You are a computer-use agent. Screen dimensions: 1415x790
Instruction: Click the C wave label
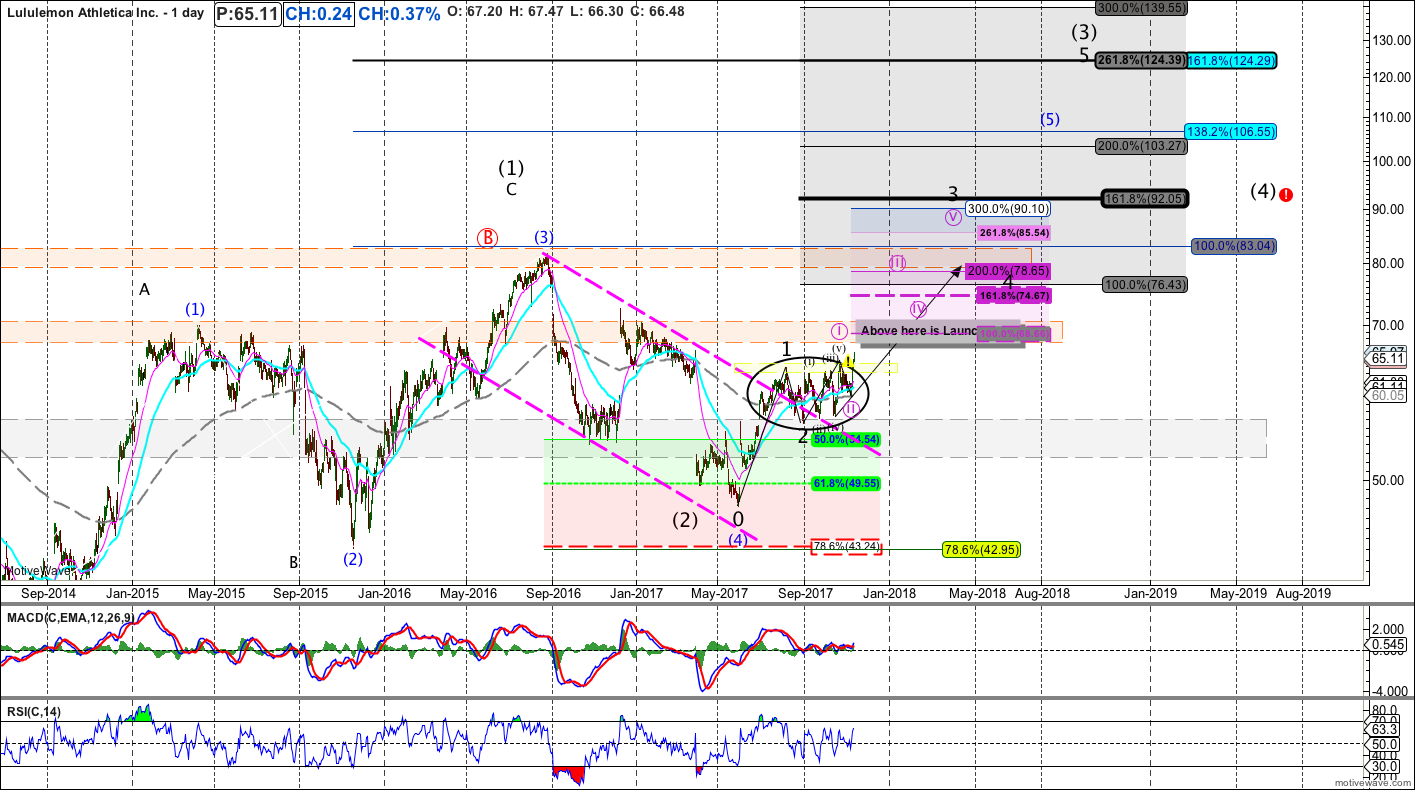[511, 189]
